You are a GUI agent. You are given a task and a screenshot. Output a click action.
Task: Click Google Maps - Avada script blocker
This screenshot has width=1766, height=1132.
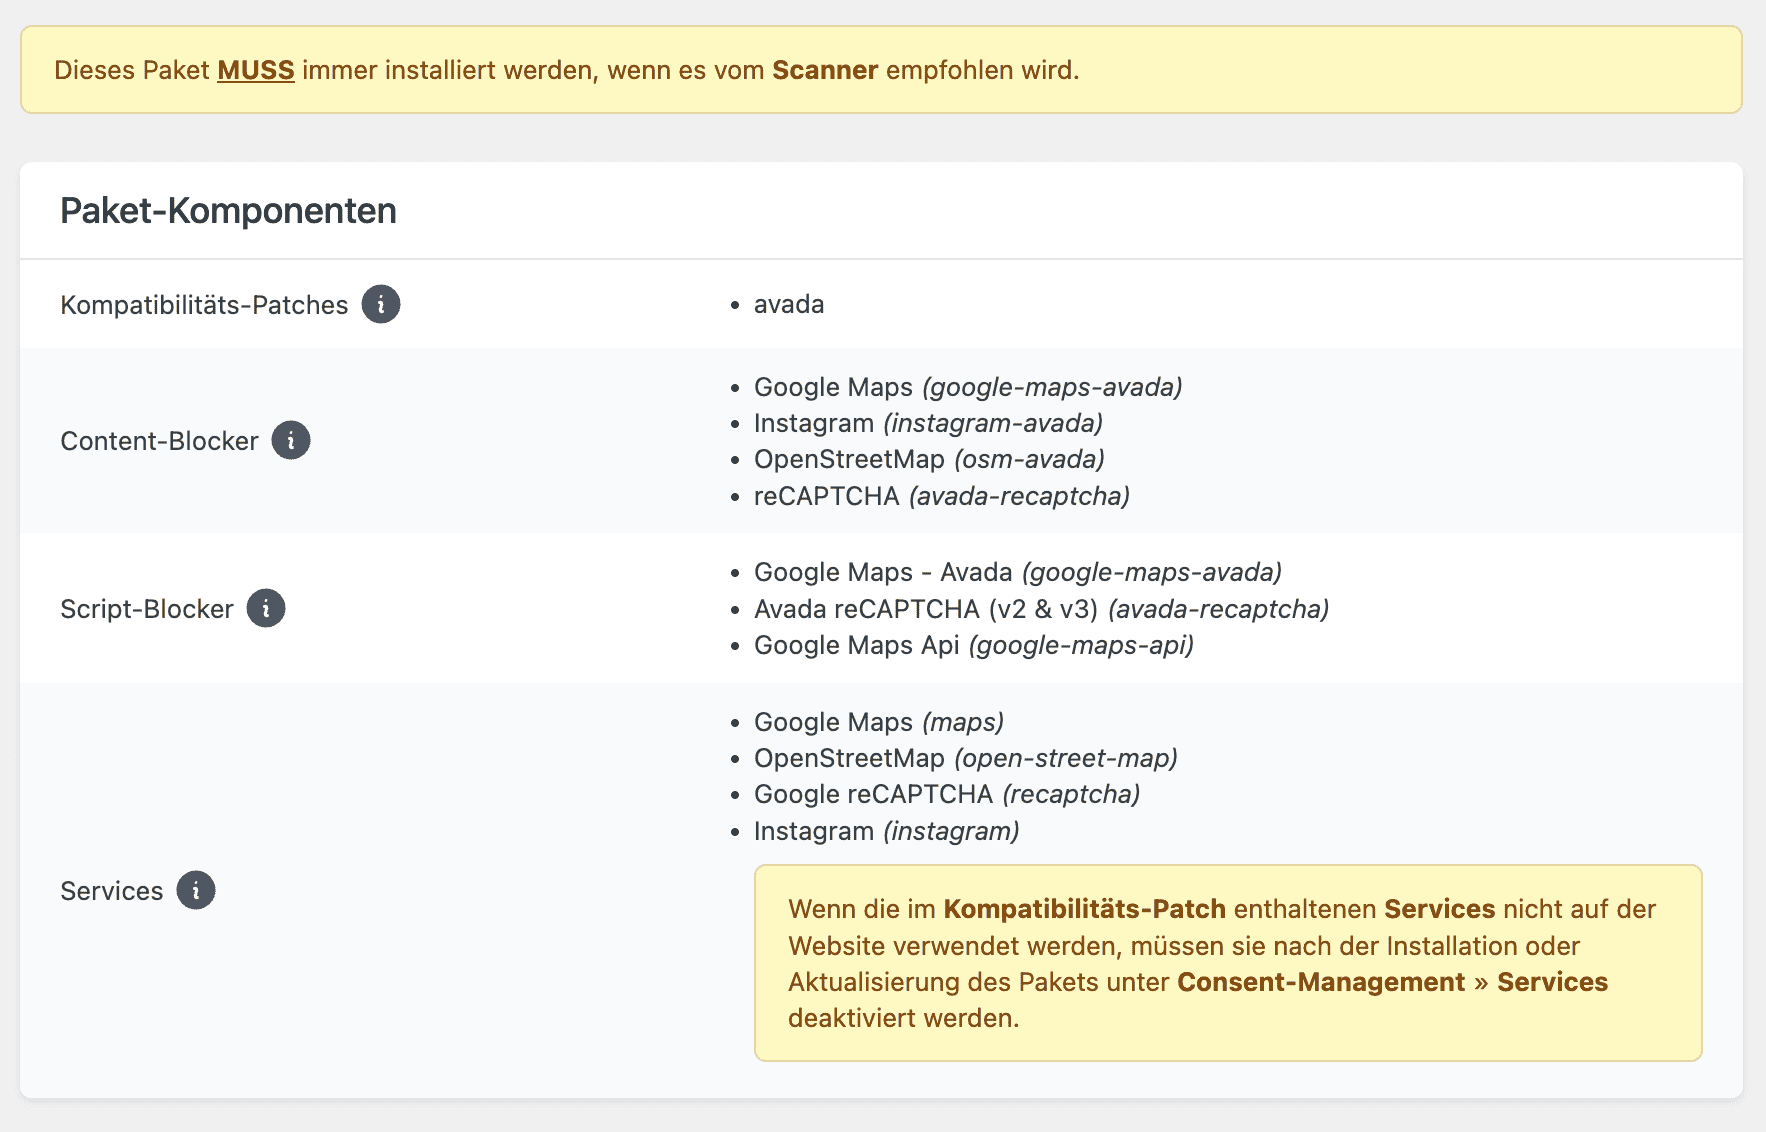pyautogui.click(x=1018, y=572)
